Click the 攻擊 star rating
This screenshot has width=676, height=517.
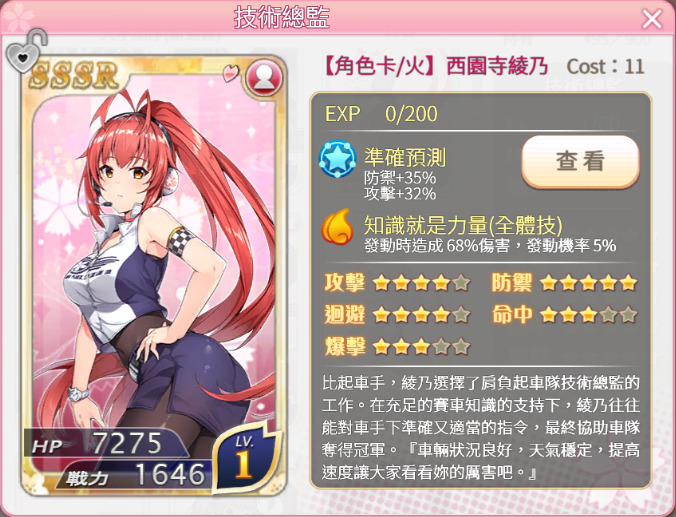tap(421, 283)
